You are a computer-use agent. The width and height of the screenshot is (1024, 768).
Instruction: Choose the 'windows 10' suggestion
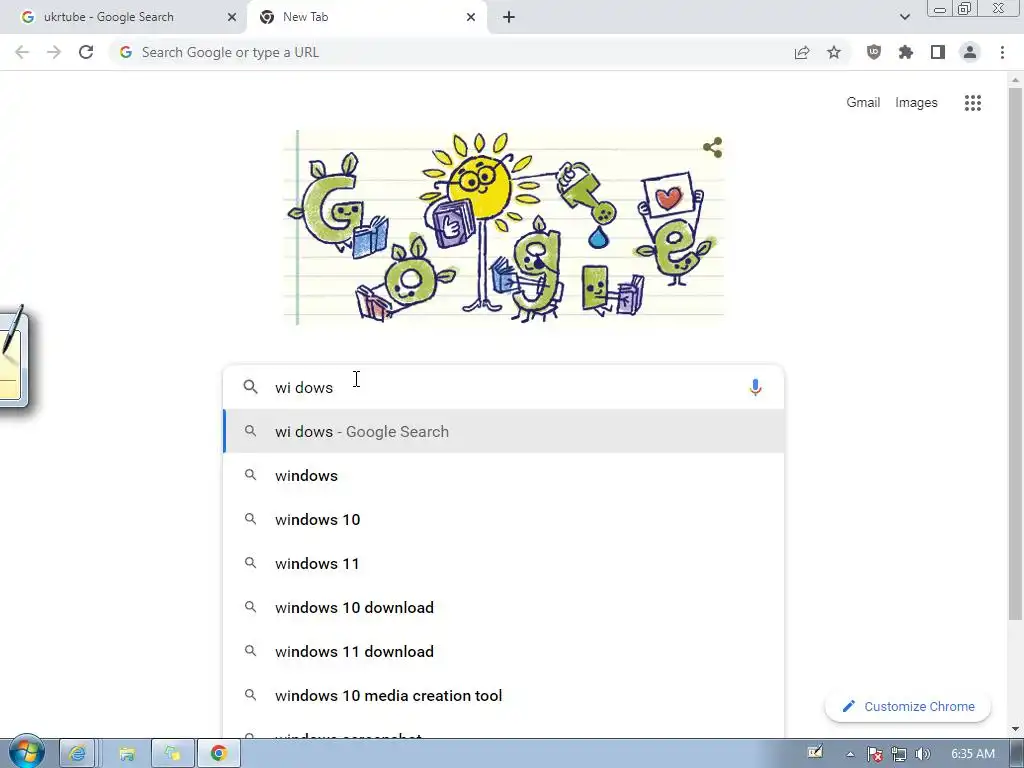tap(504, 519)
